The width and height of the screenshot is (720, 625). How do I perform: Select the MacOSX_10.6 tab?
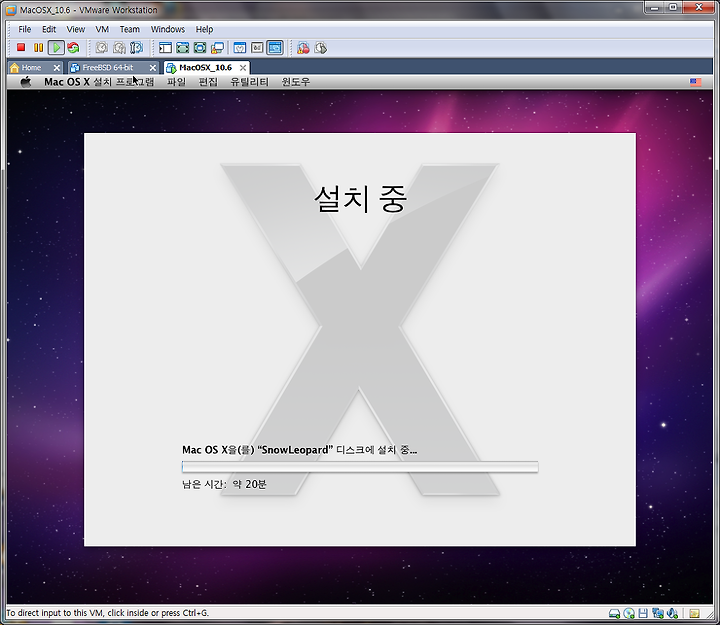(205, 68)
